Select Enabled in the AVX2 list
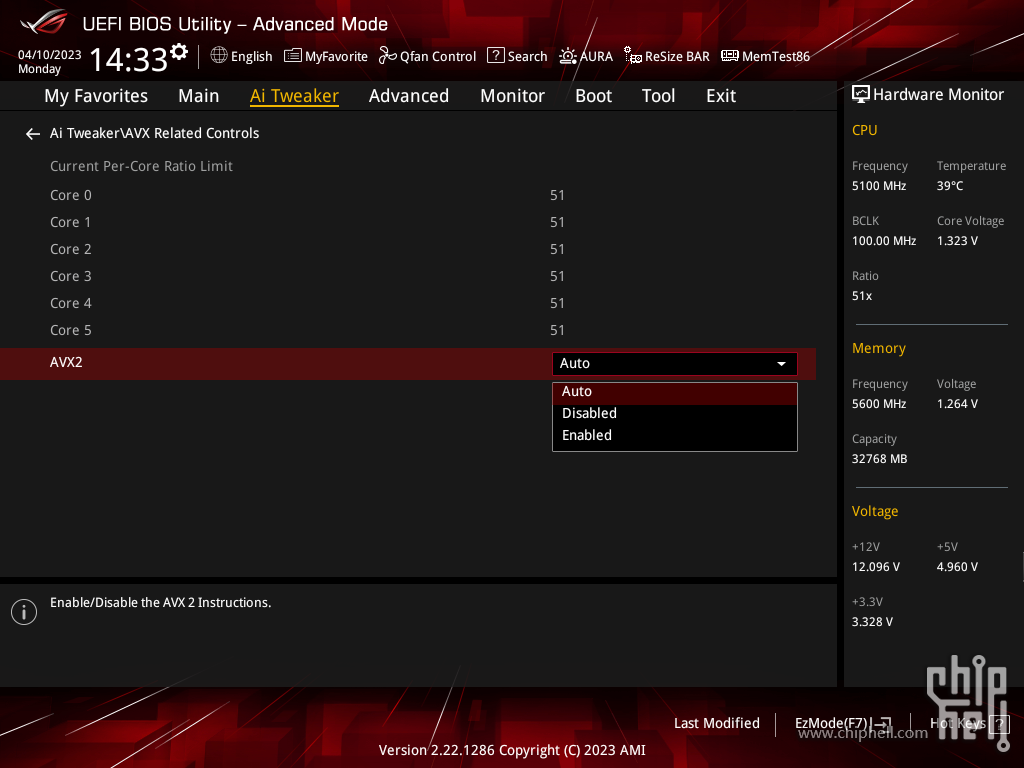 (x=675, y=436)
